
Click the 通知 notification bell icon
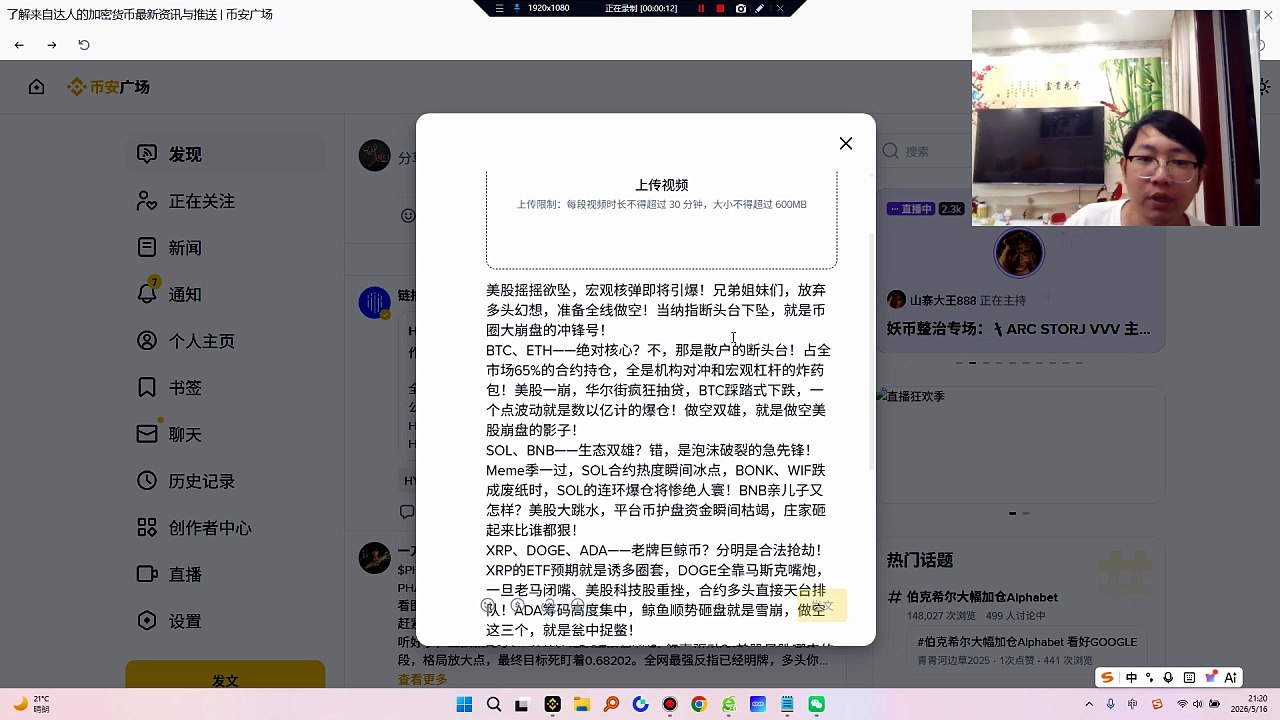click(147, 294)
